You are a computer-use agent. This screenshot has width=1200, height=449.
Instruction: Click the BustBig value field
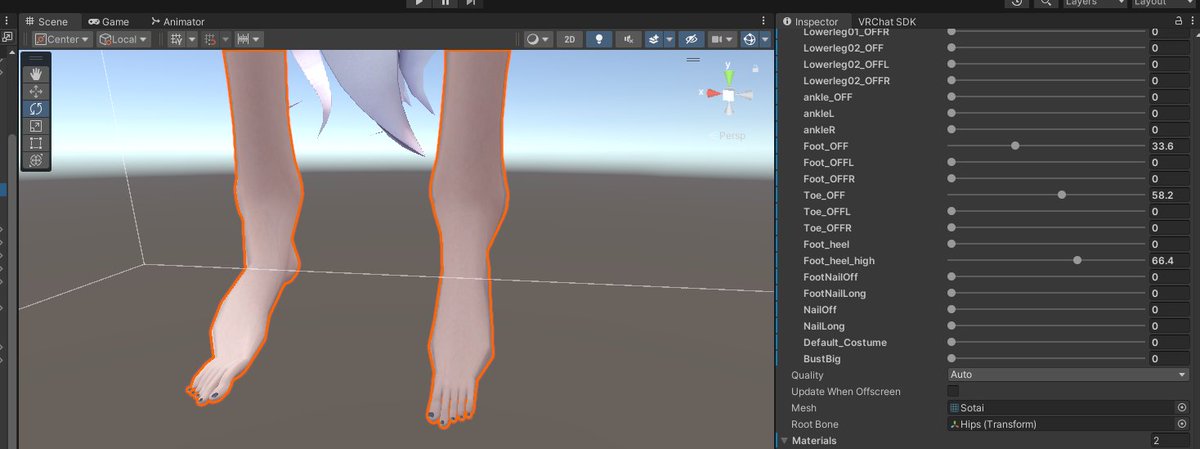1169,358
